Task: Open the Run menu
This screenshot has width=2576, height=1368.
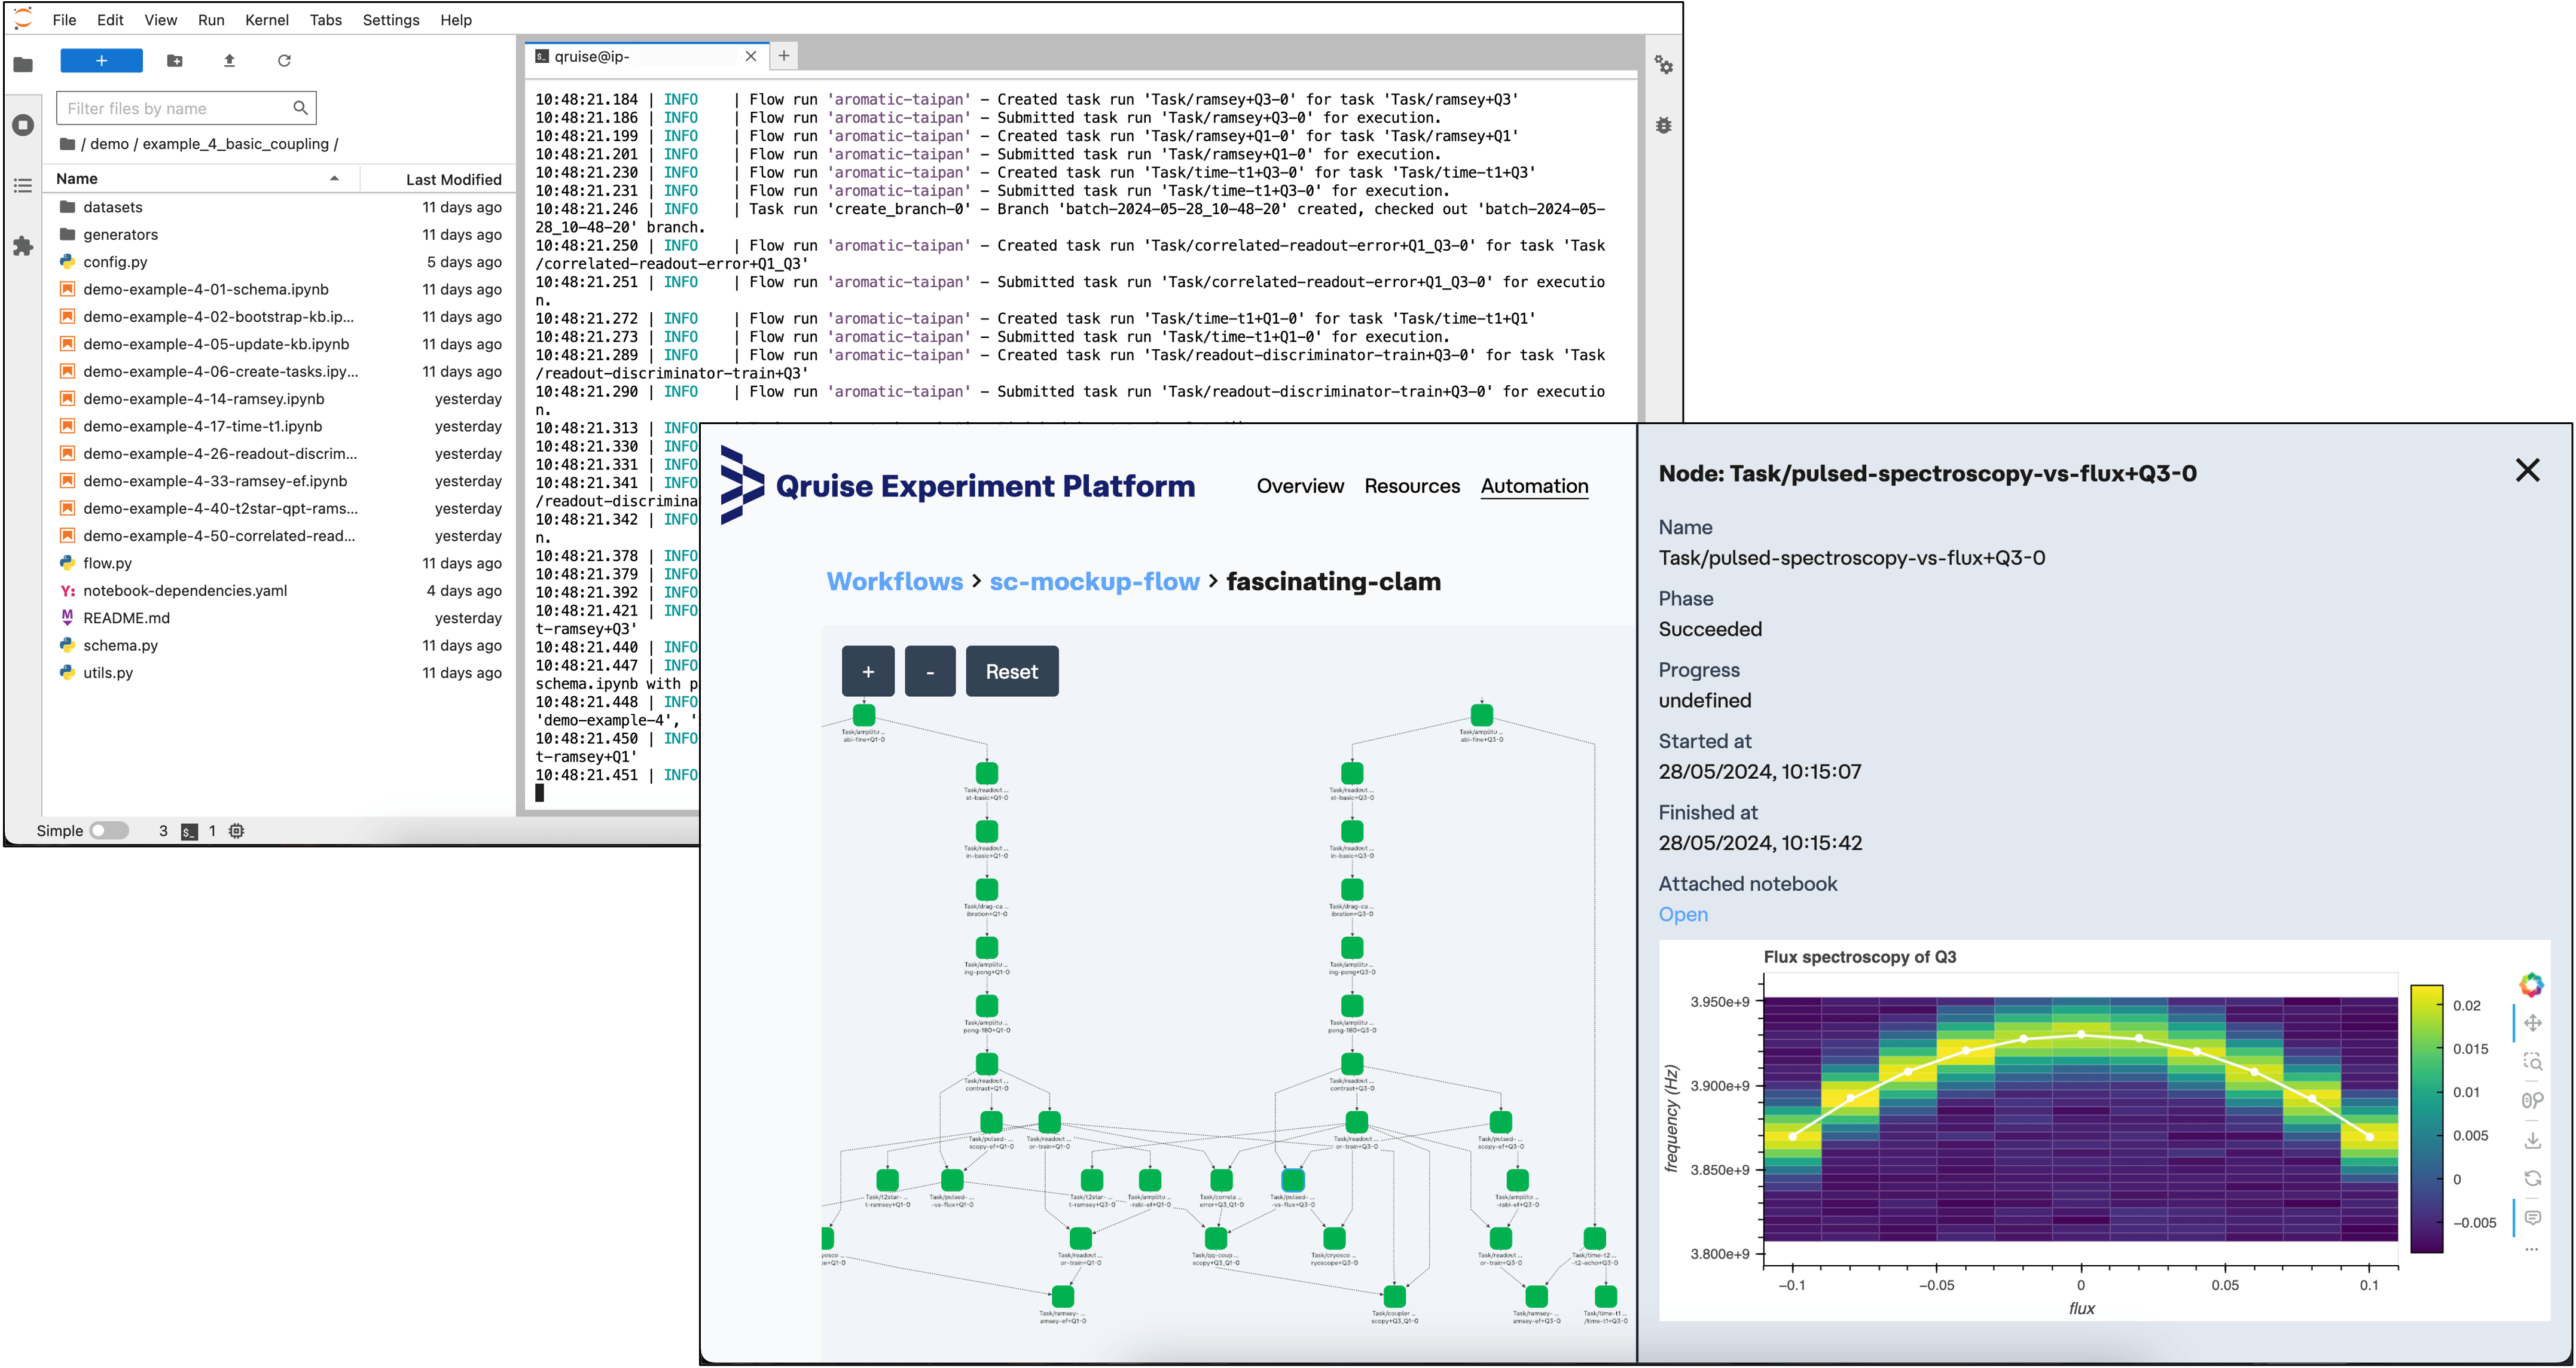Action: 211,20
